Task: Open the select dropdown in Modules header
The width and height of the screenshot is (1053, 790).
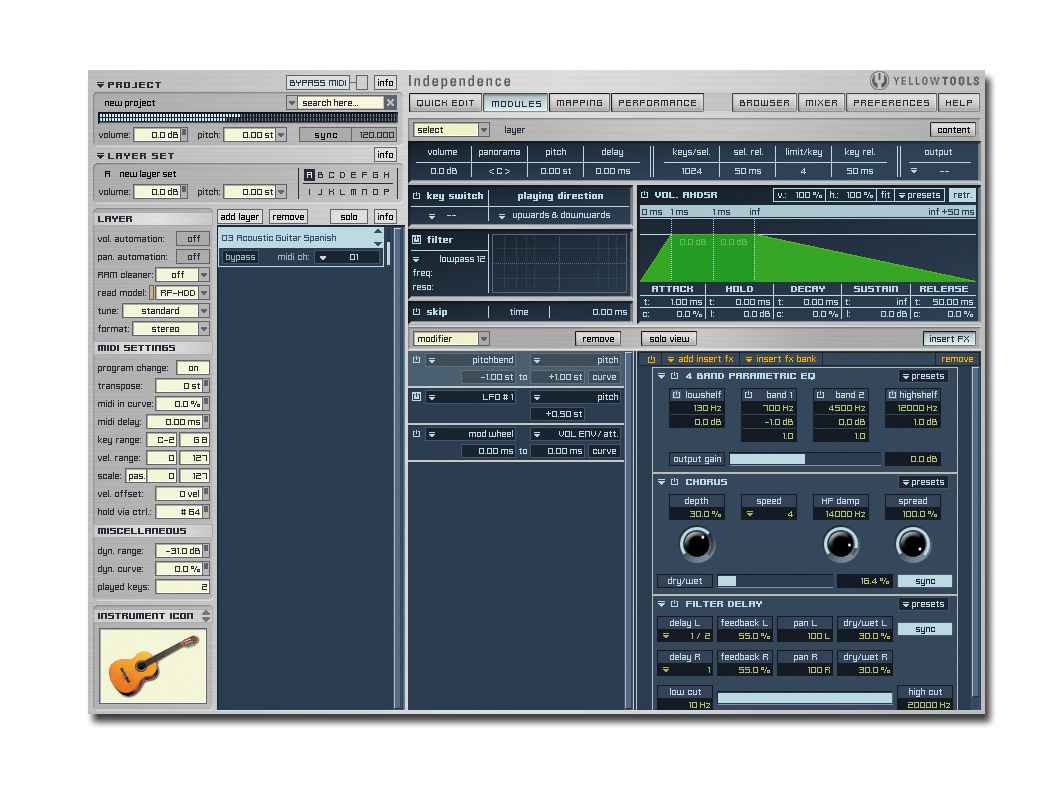Action: point(451,129)
